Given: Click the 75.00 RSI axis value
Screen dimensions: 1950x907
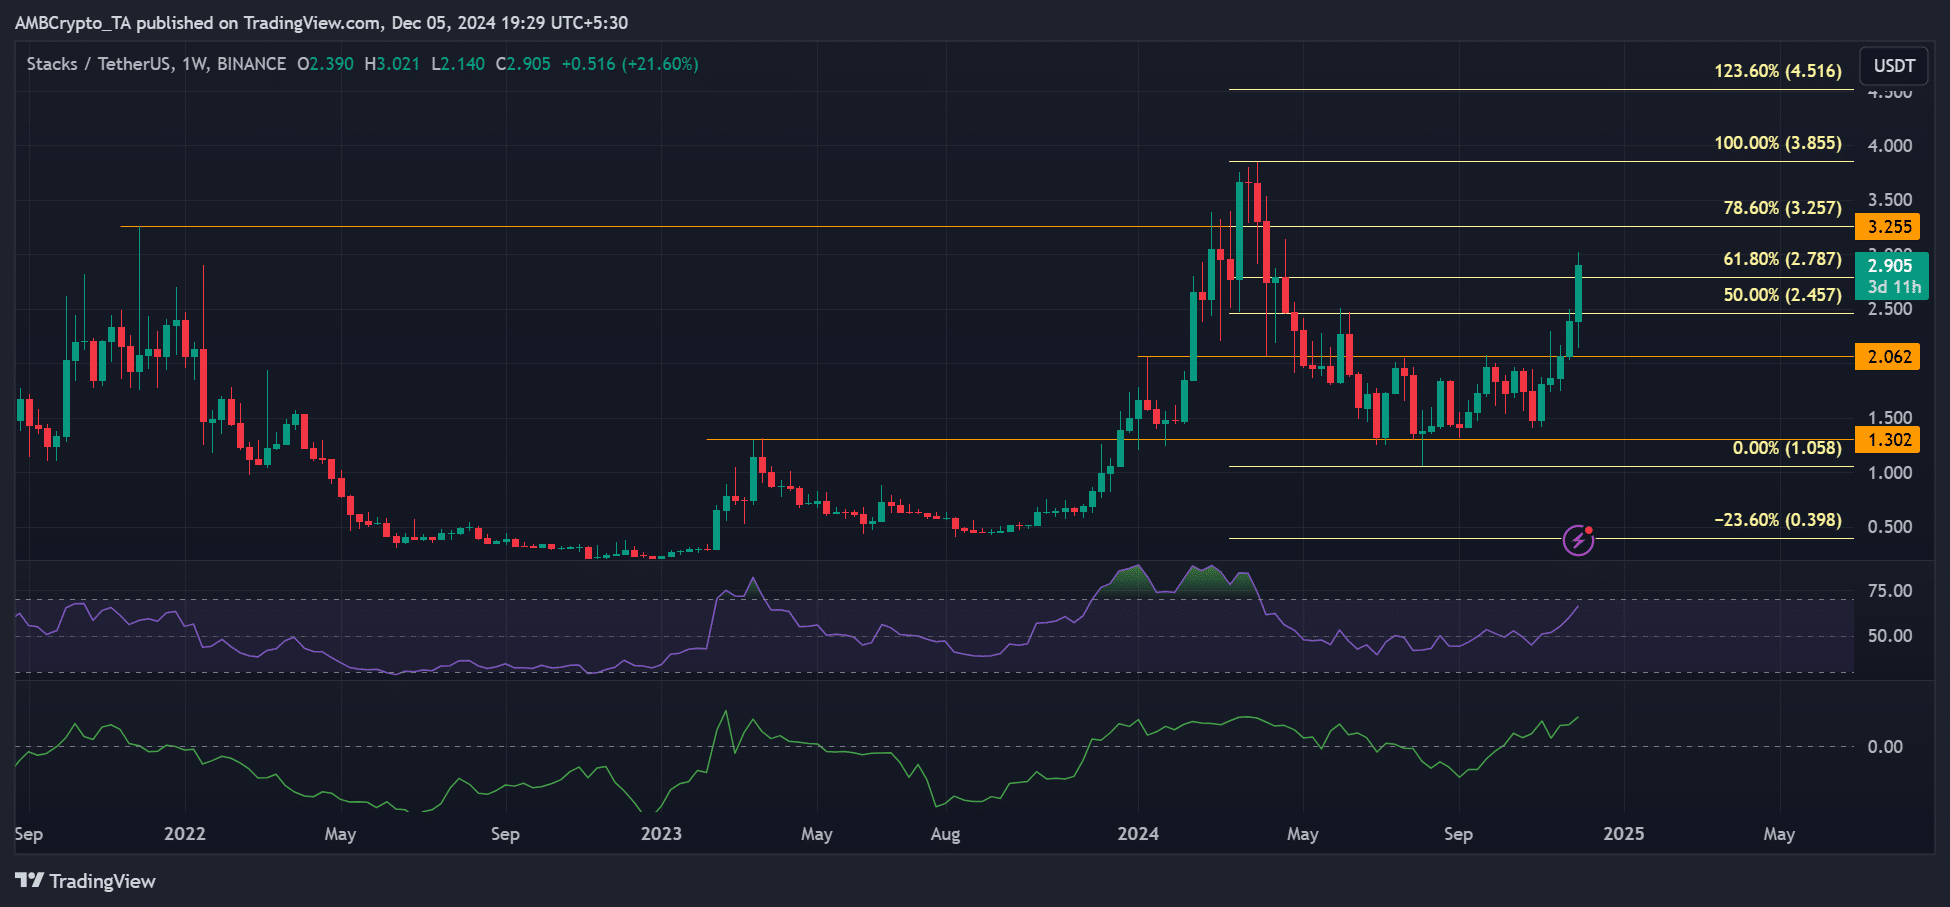Looking at the screenshot, I should (x=1890, y=591).
